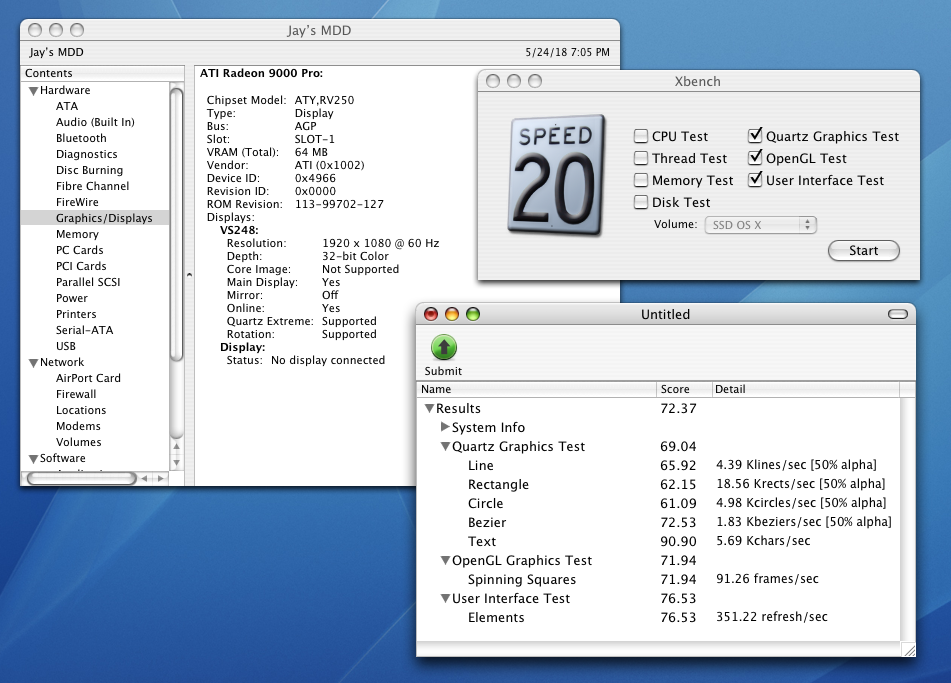Enable the CPU Test checkbox

tap(641, 136)
